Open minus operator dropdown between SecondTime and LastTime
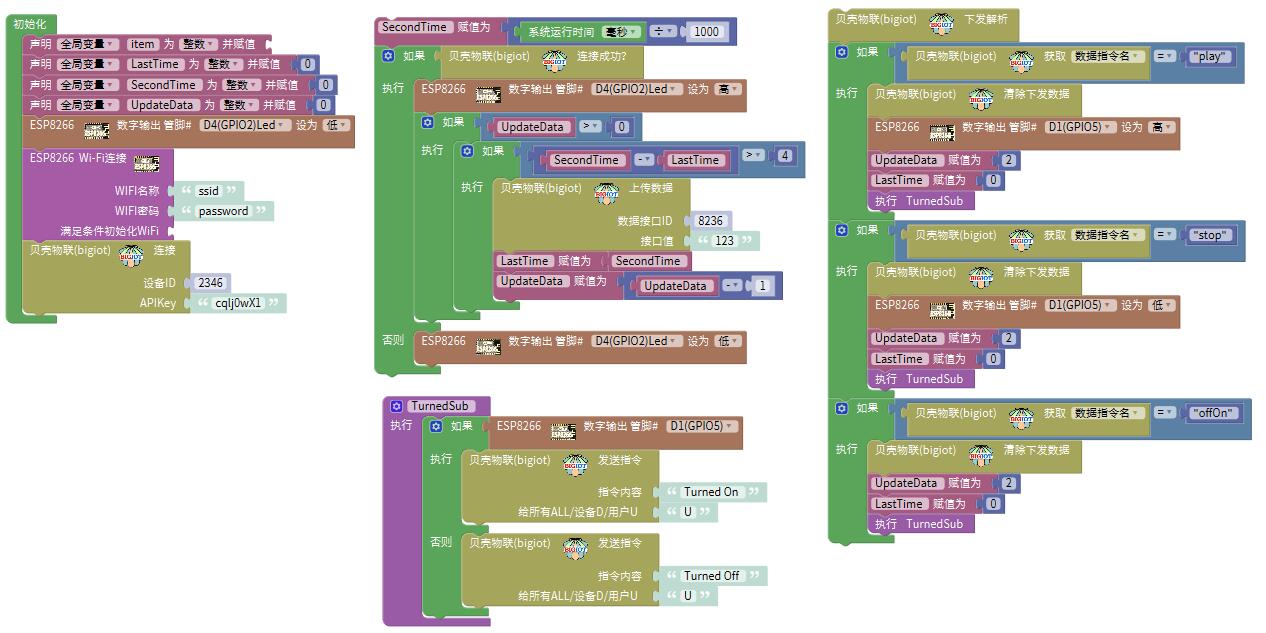The image size is (1266, 633). pos(644,160)
